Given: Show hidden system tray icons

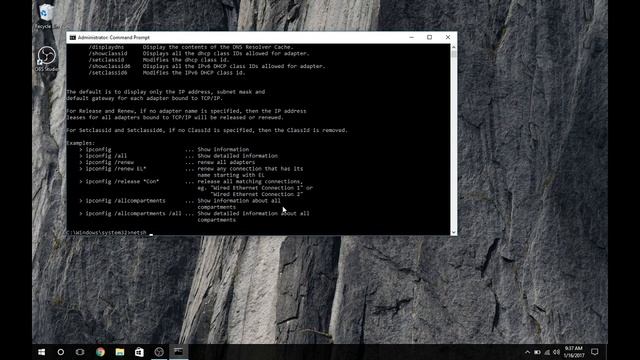Looking at the screenshot, I should [x=527, y=352].
